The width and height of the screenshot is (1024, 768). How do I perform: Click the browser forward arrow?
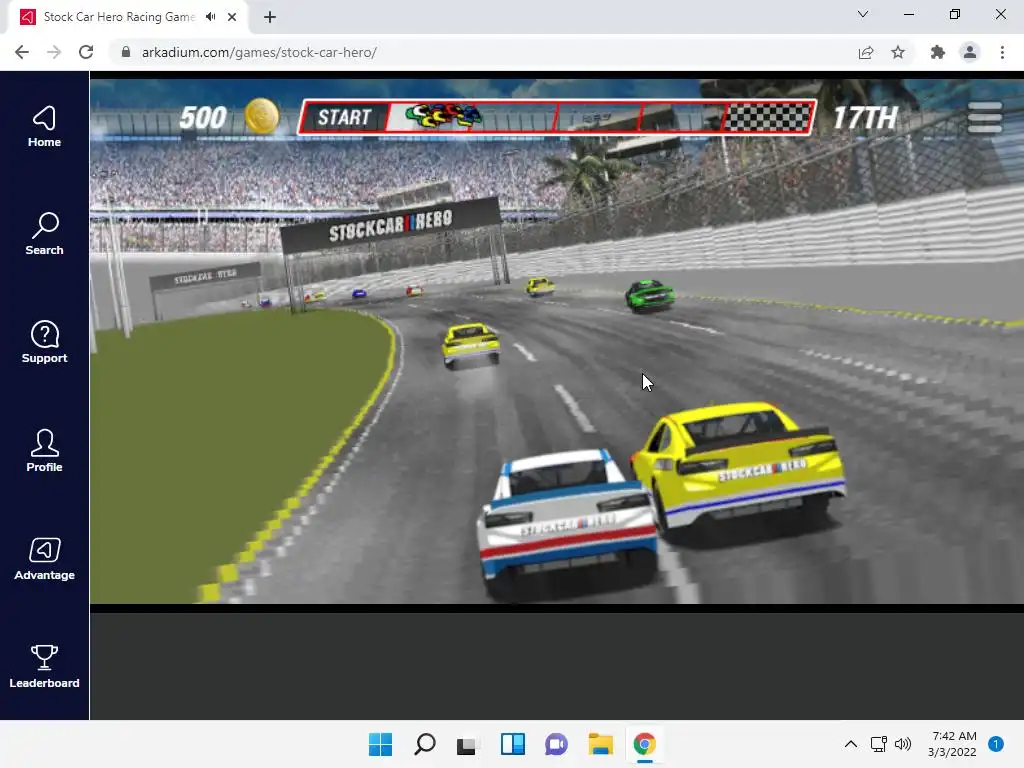tap(54, 52)
